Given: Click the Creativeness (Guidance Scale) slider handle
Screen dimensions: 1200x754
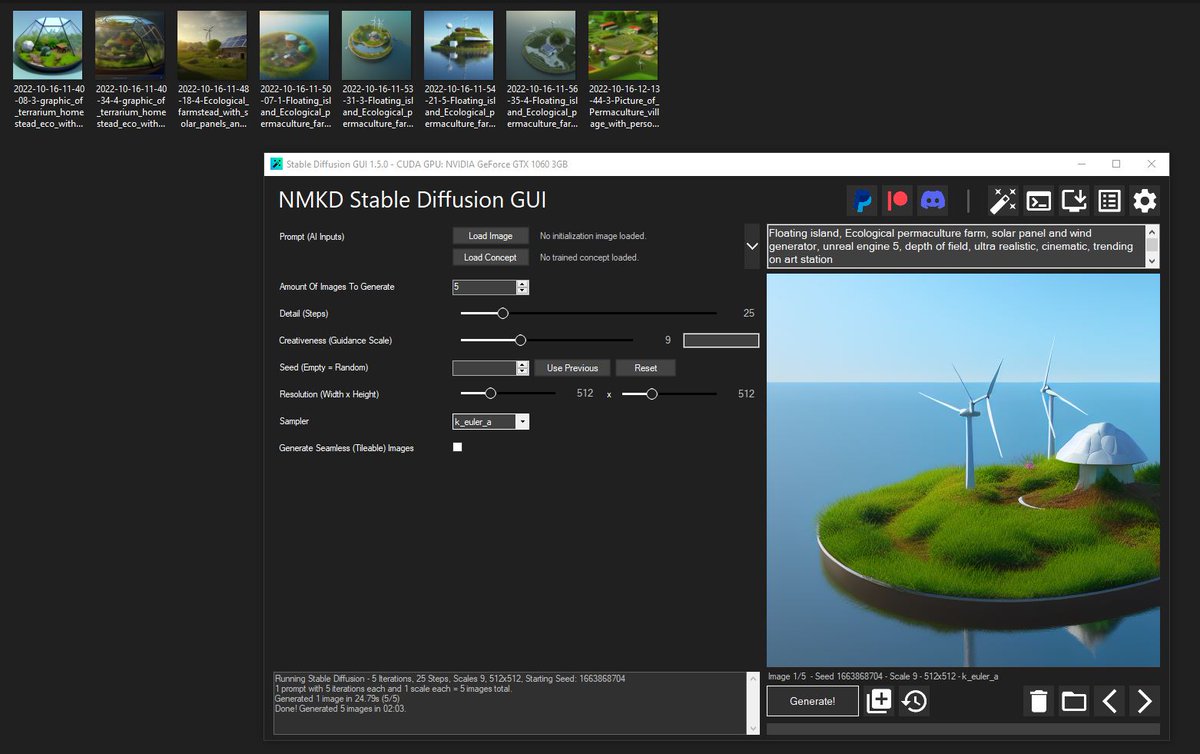Looking at the screenshot, I should [520, 341].
